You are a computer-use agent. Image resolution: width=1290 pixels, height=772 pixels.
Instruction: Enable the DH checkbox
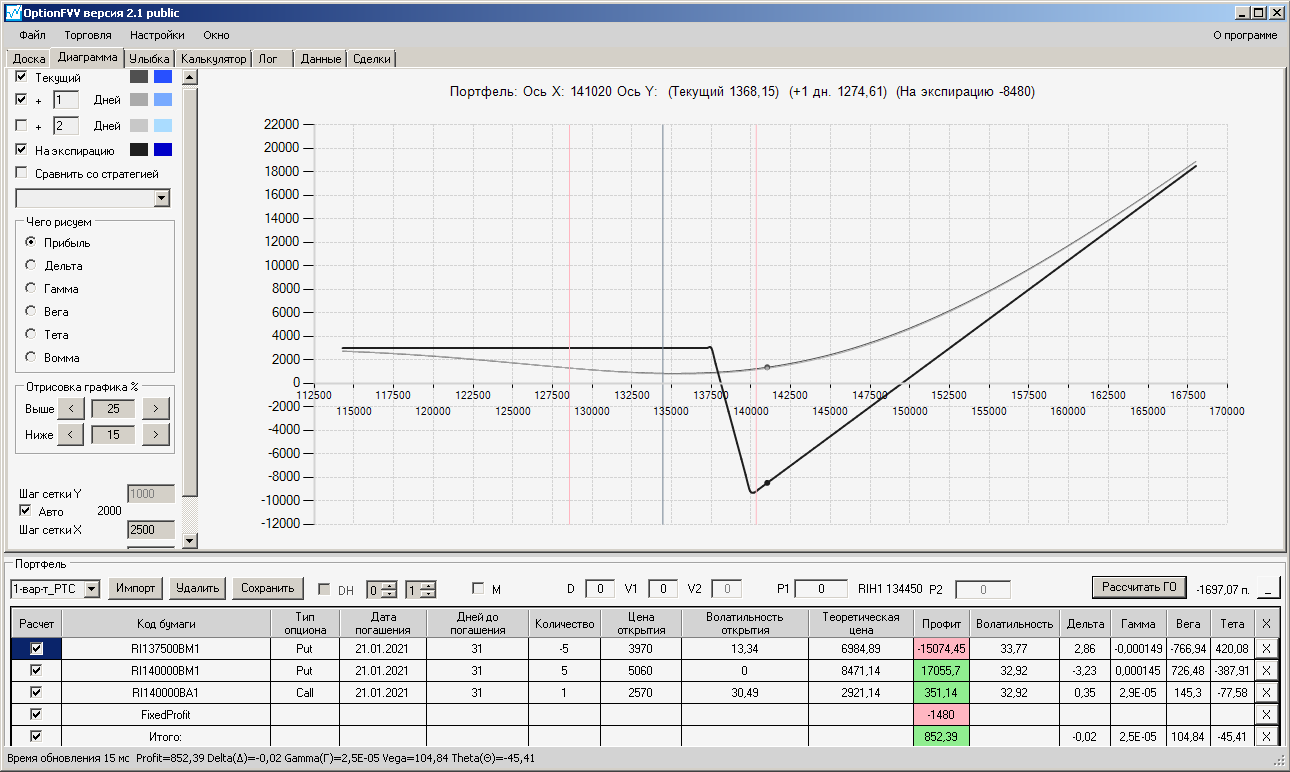pos(324,589)
